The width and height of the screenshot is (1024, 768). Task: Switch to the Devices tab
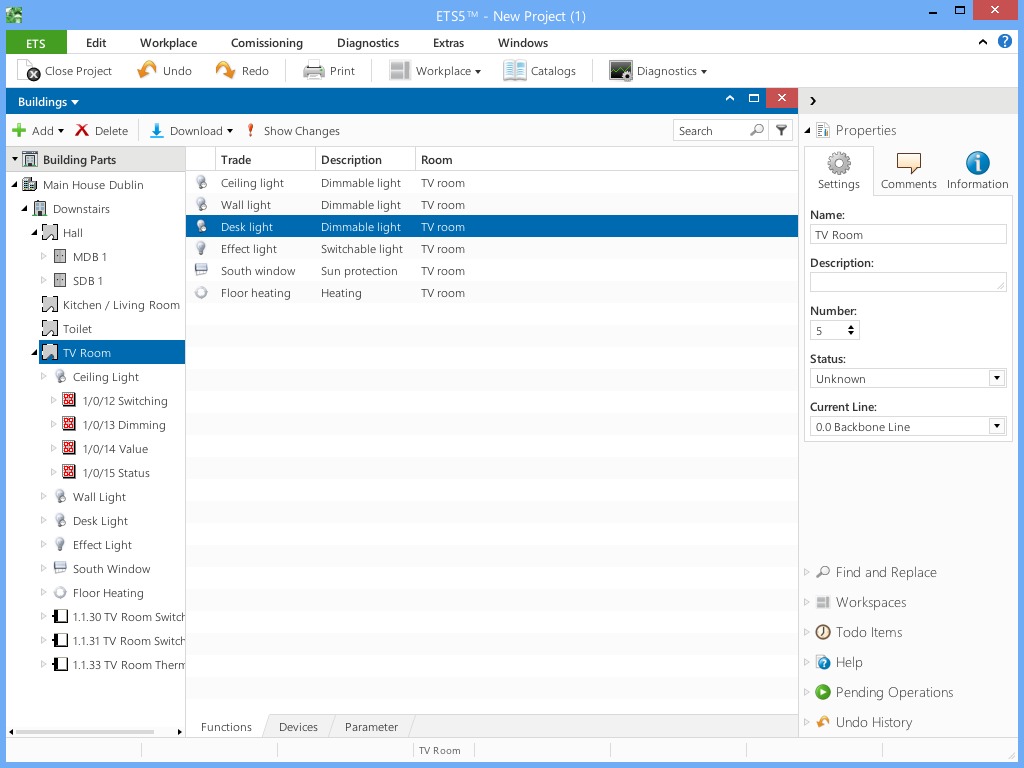[298, 727]
